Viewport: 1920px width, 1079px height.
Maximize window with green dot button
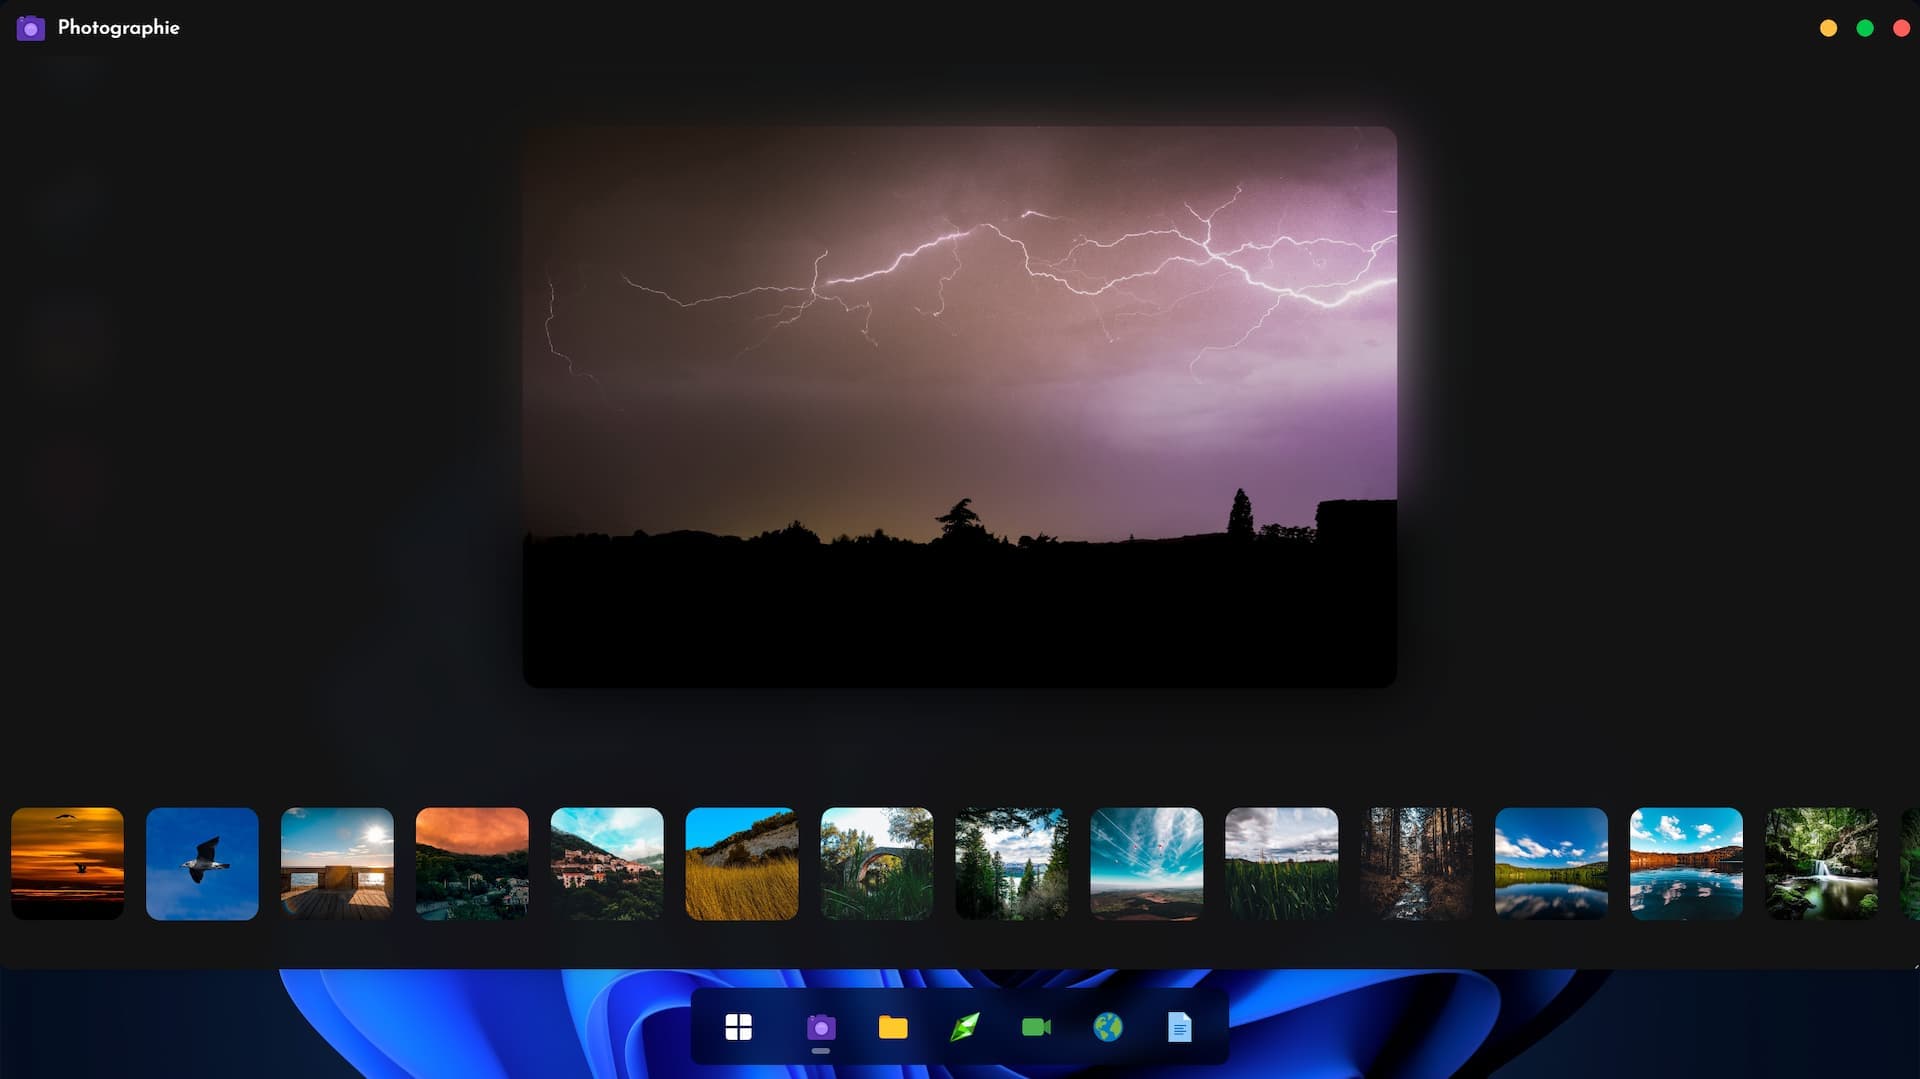point(1865,28)
